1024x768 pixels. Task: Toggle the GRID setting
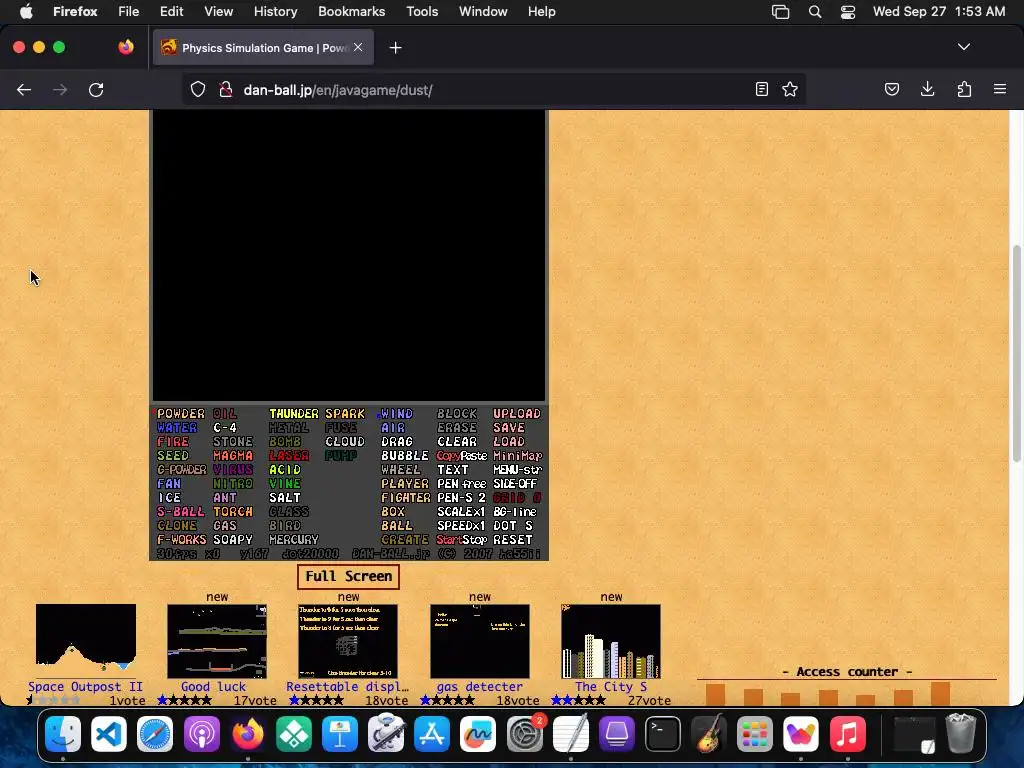[517, 498]
